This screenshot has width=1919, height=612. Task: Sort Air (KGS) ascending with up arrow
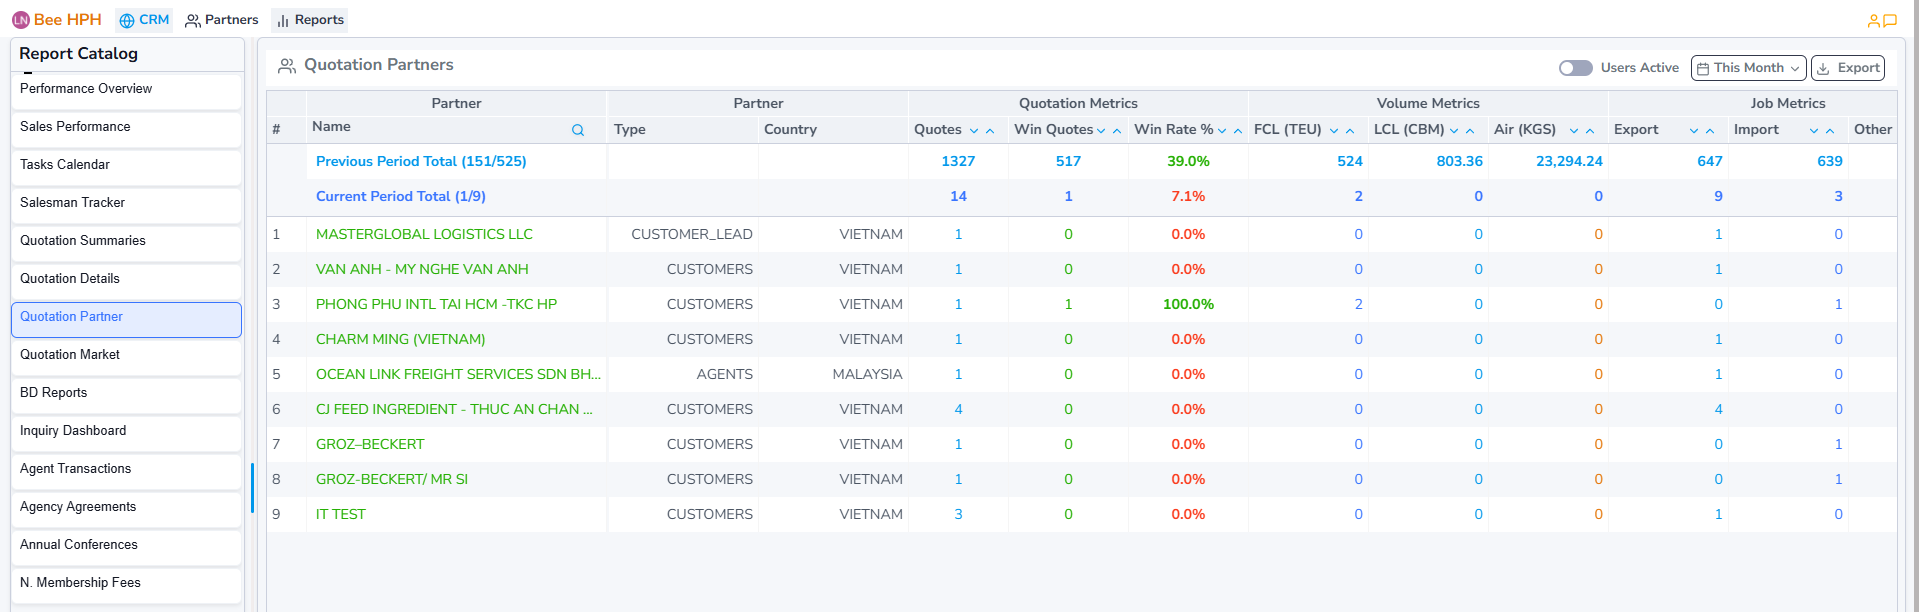[1590, 131]
